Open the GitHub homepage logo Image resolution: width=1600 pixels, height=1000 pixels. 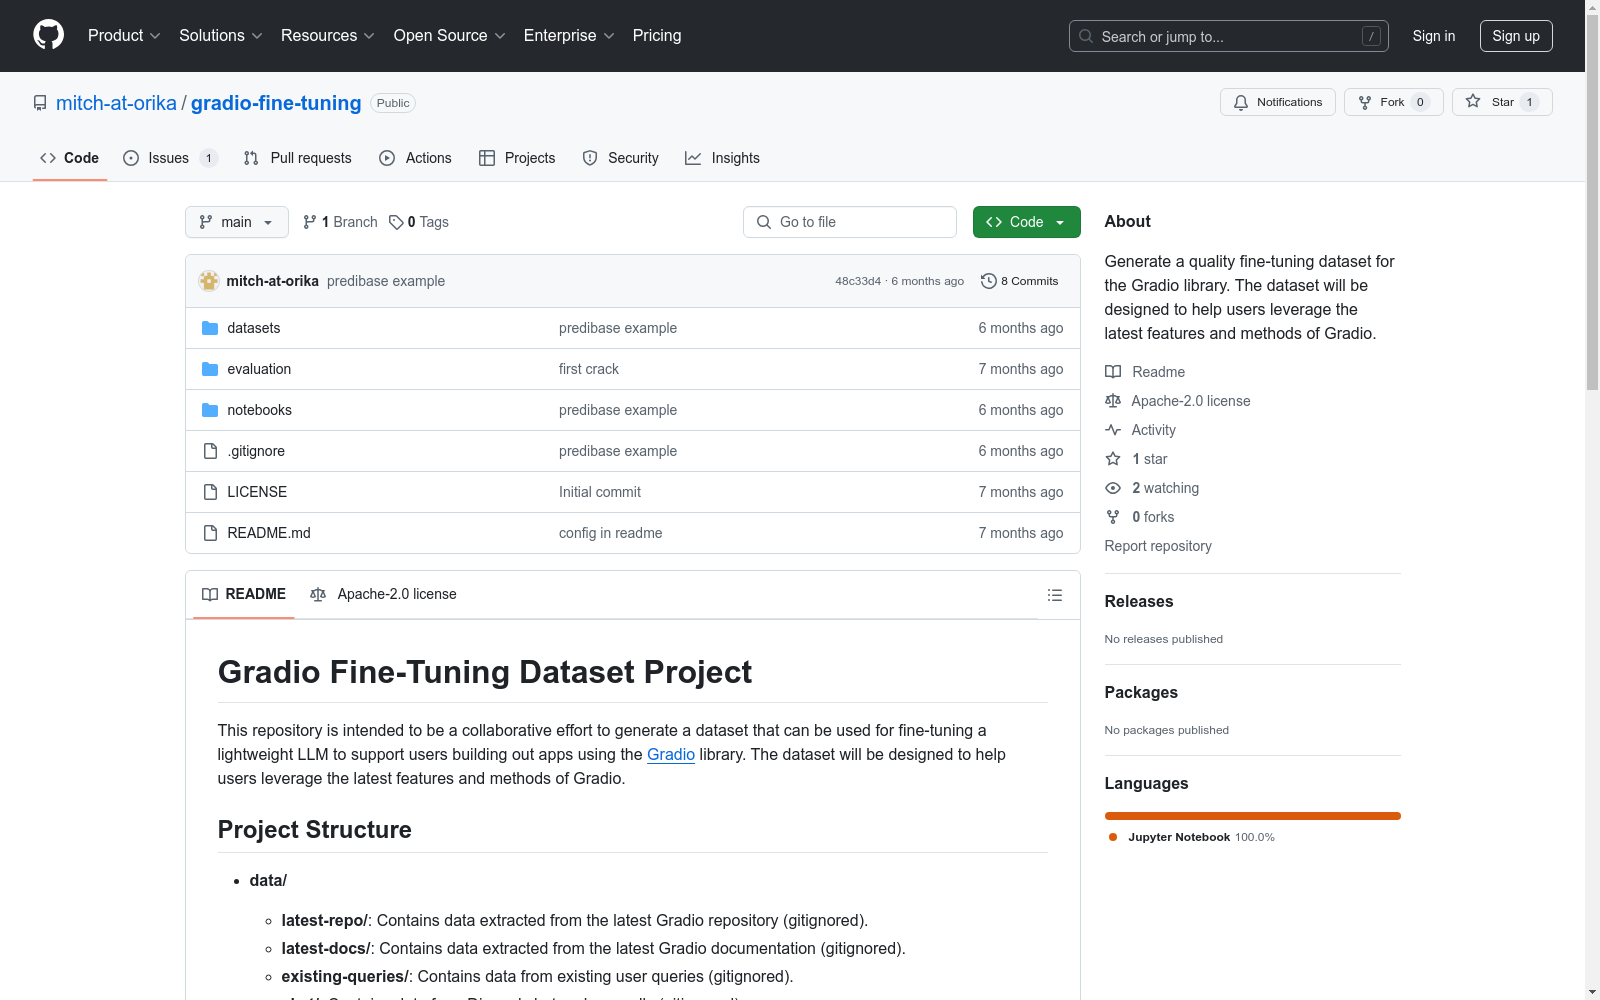pyautogui.click(x=48, y=35)
